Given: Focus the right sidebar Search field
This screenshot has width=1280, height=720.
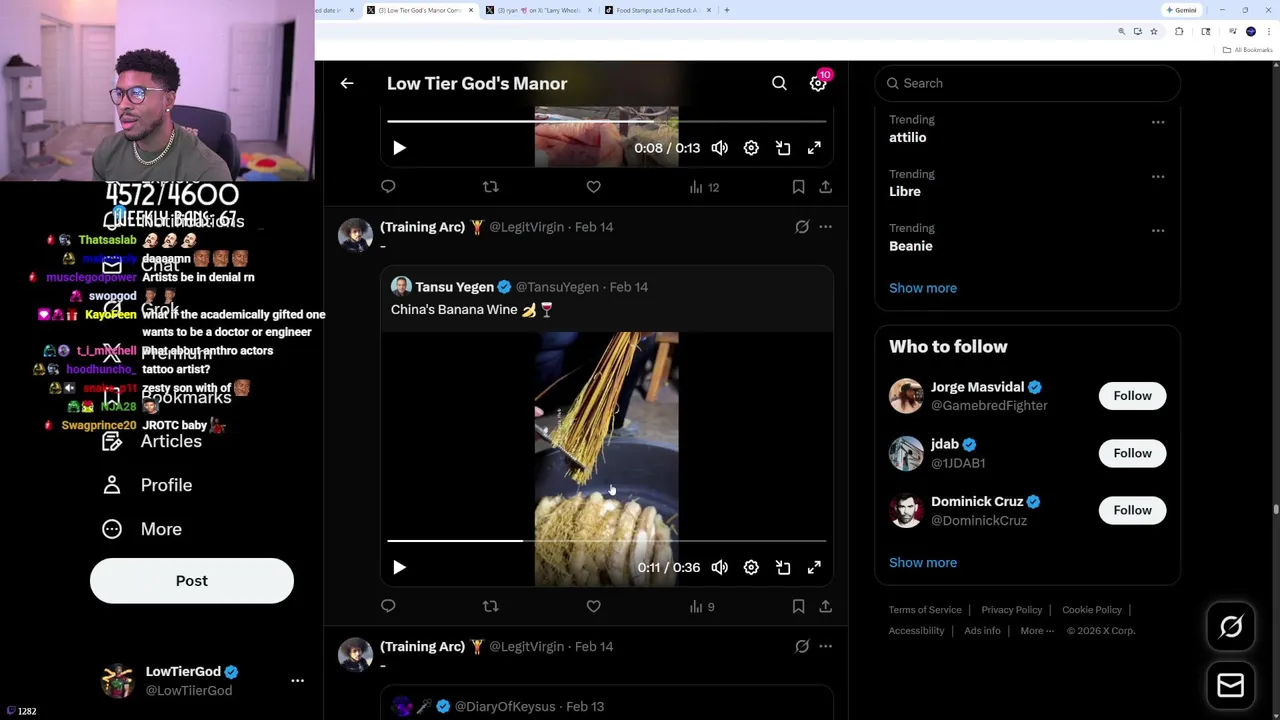Looking at the screenshot, I should point(1027,83).
